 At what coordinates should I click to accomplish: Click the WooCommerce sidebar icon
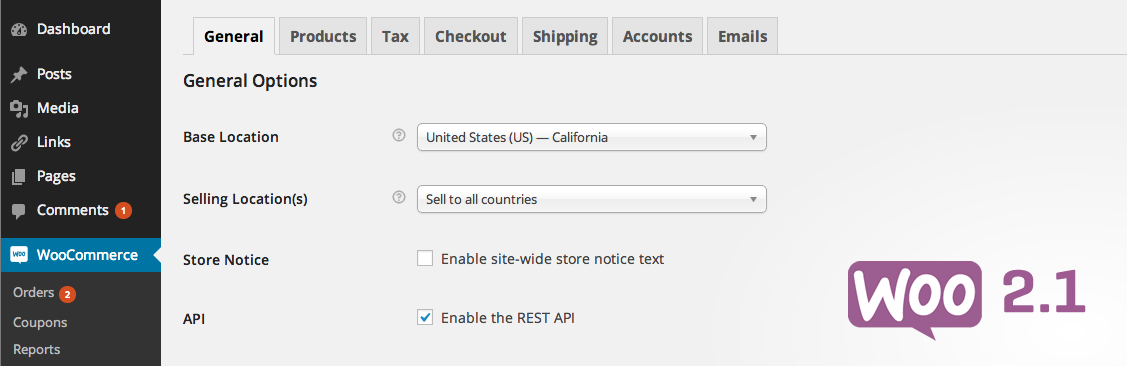[19, 255]
